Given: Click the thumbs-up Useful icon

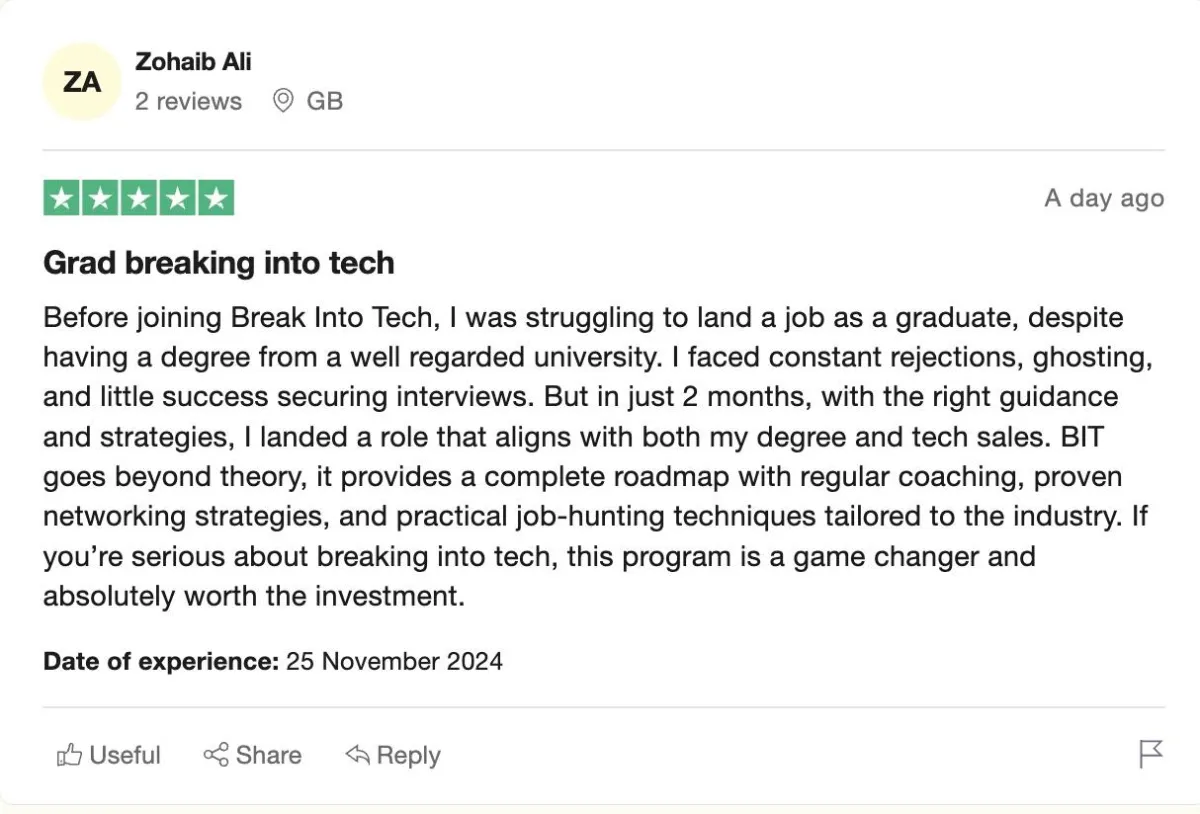Looking at the screenshot, I should (x=69, y=755).
